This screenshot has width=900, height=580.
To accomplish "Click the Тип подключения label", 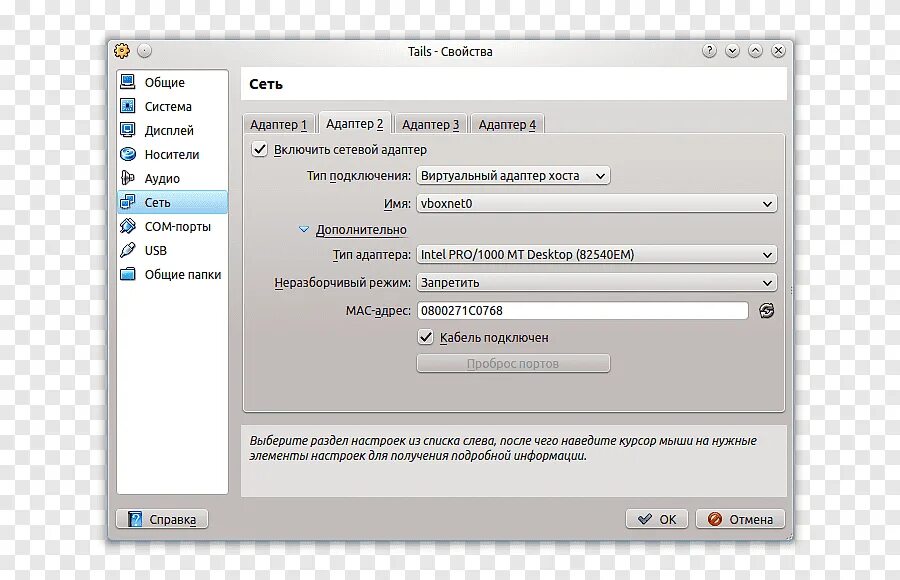I will (x=359, y=176).
